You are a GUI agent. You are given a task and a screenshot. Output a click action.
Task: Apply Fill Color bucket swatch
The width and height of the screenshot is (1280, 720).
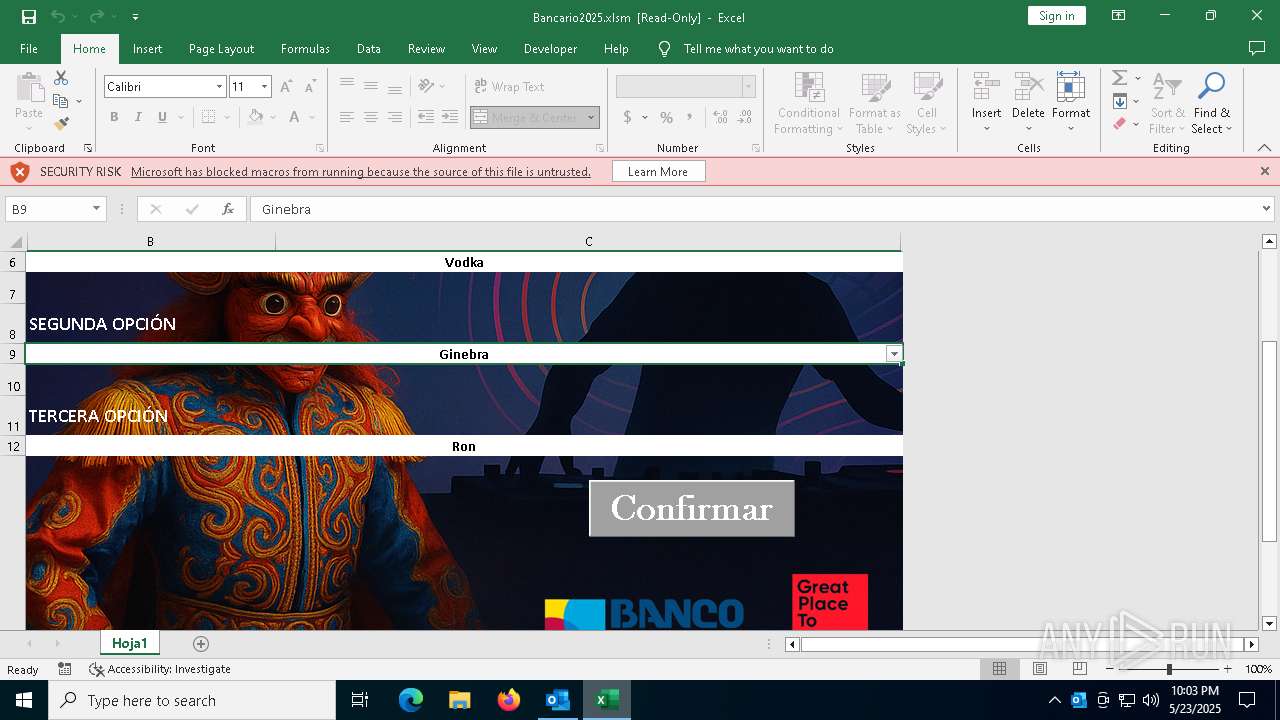tap(256, 117)
